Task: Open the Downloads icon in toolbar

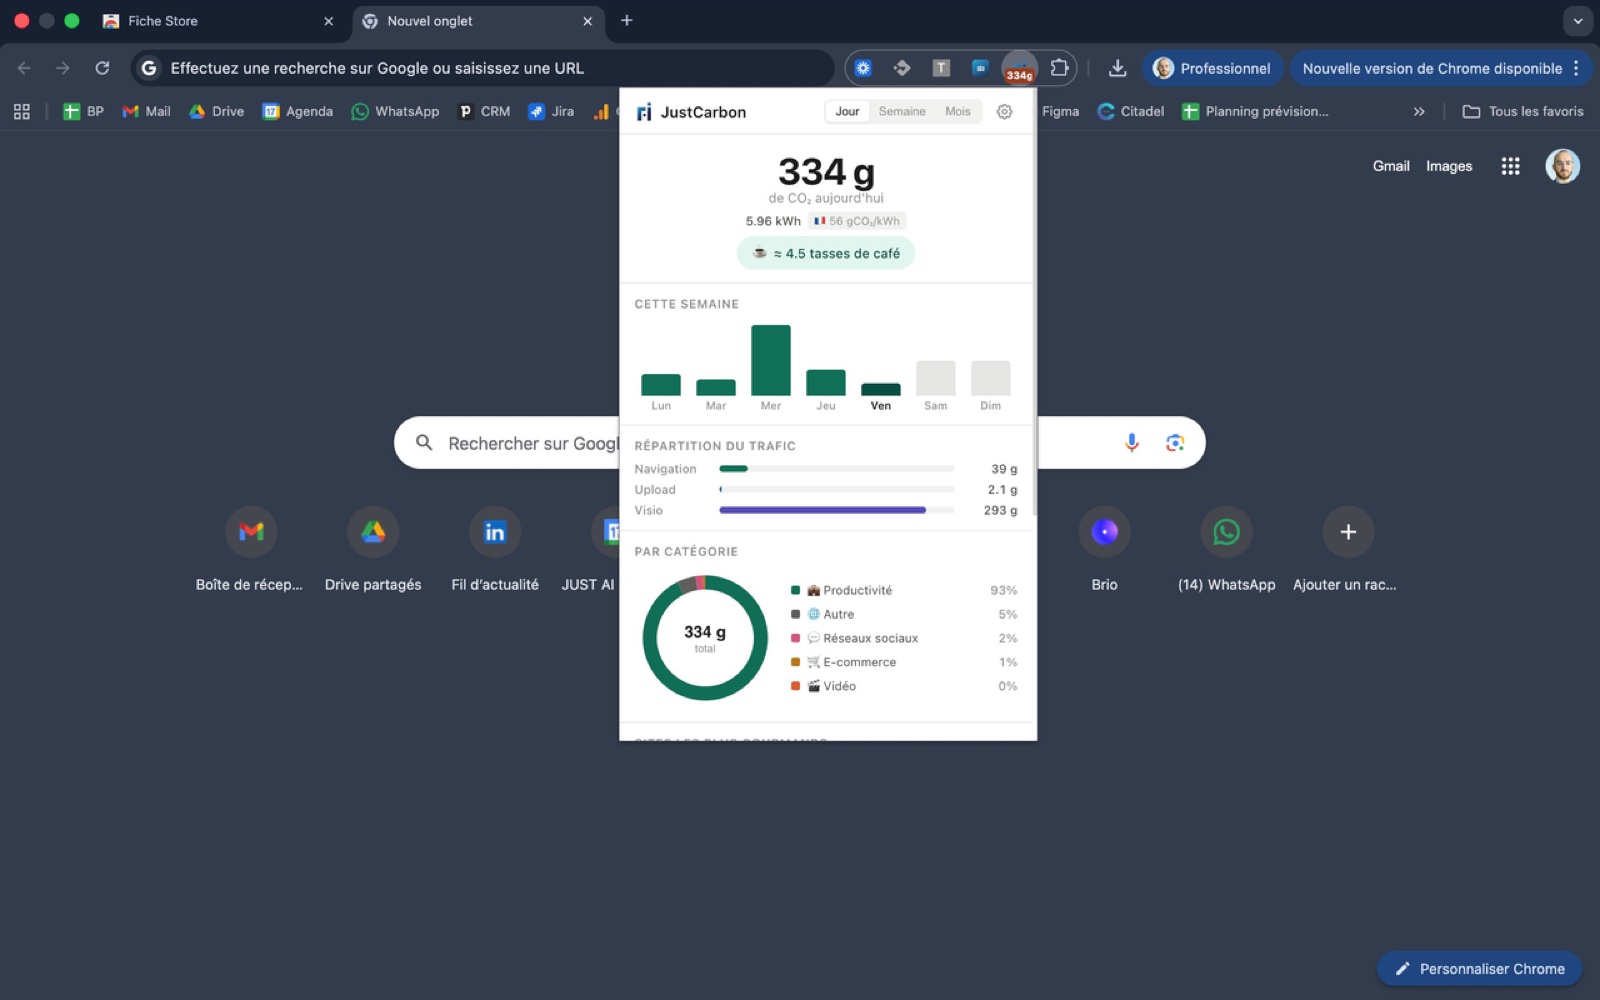Action: pyautogui.click(x=1117, y=68)
